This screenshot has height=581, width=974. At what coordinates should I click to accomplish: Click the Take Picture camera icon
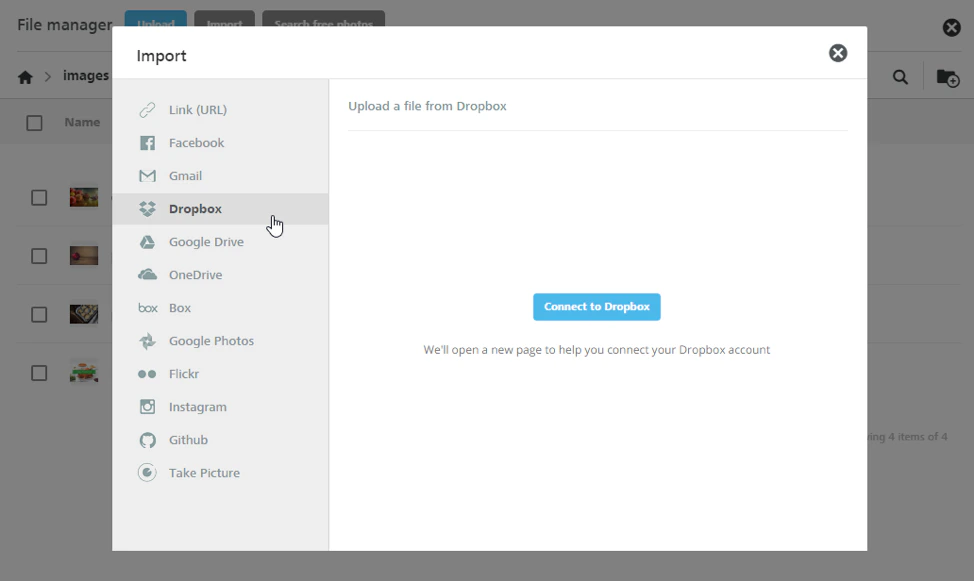[x=147, y=473]
